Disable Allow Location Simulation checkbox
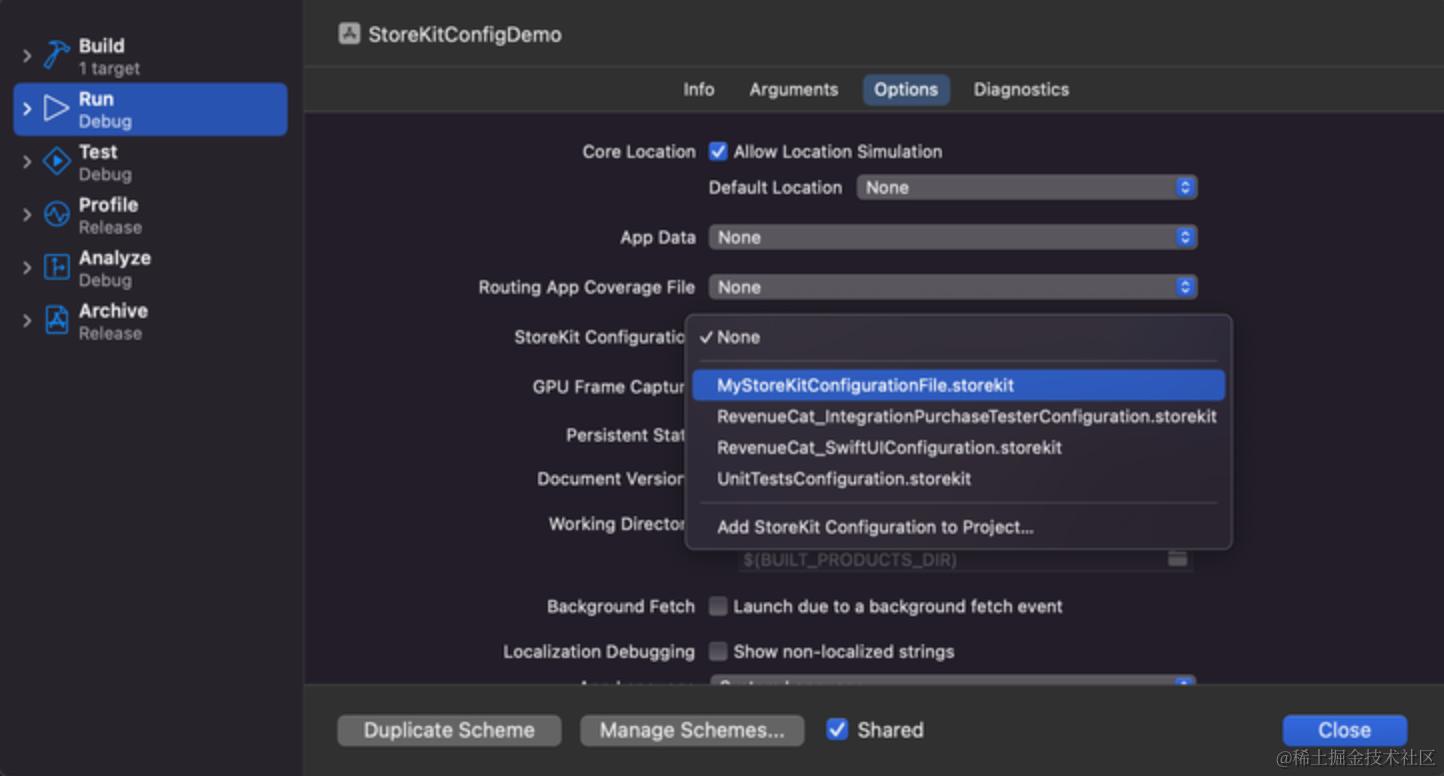The image size is (1444, 776). [718, 152]
